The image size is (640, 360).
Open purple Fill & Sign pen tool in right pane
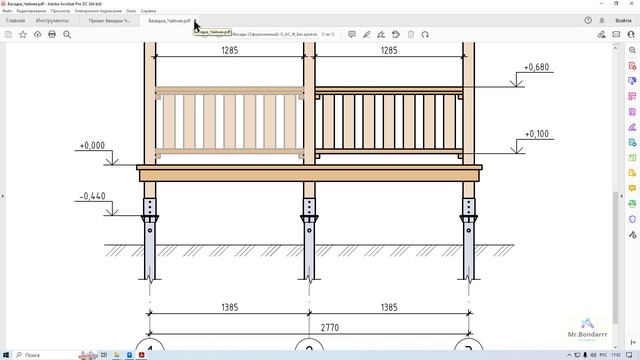tap(632, 127)
